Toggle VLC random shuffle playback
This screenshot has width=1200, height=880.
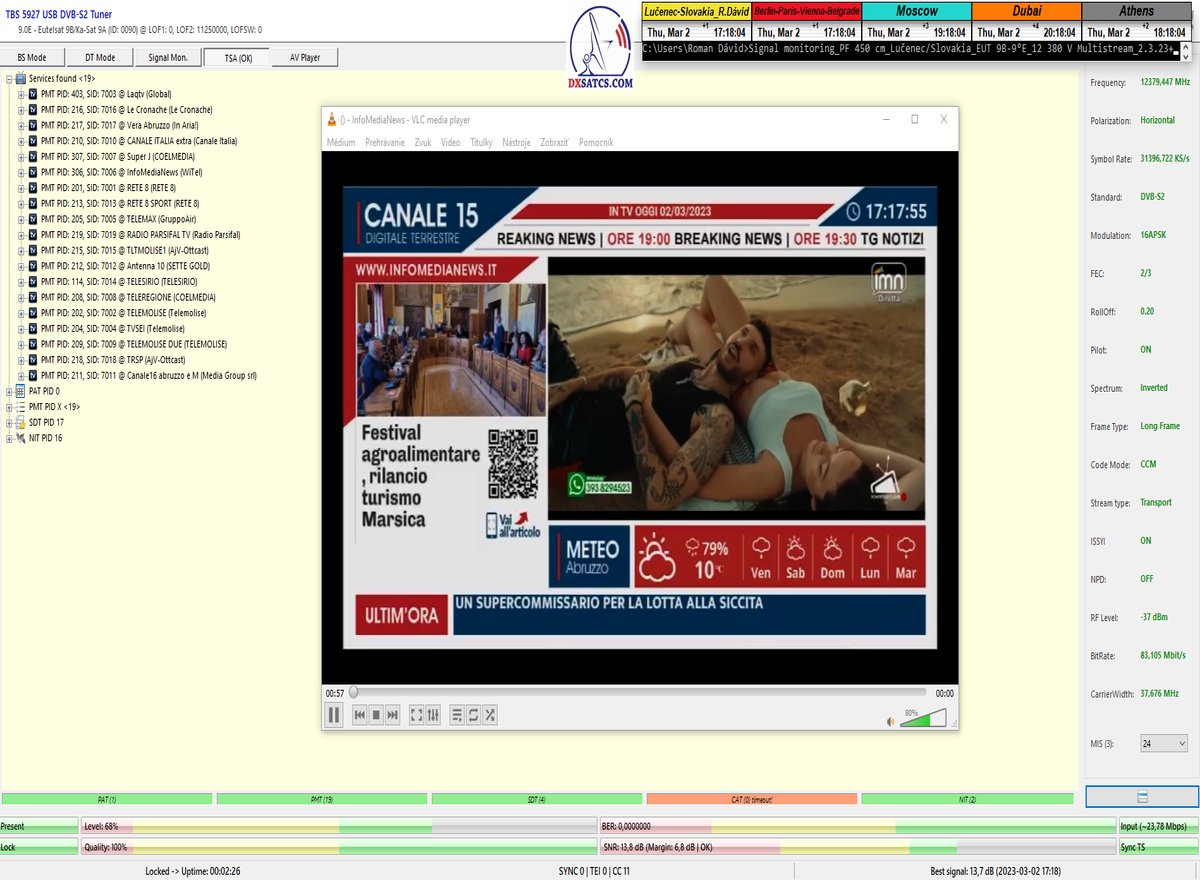(x=490, y=715)
